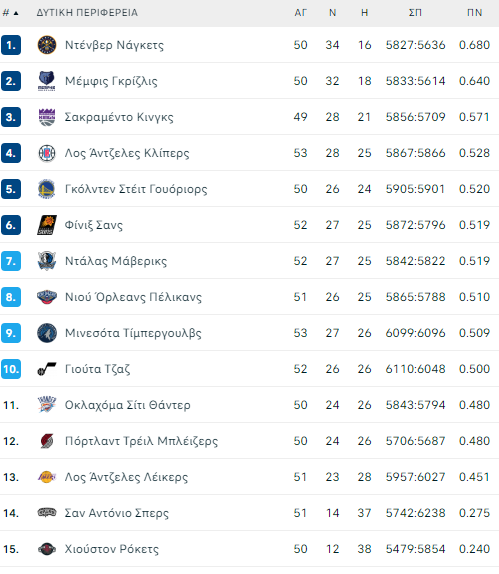Click the Memphis Grizzlies team logo

pos(47,81)
